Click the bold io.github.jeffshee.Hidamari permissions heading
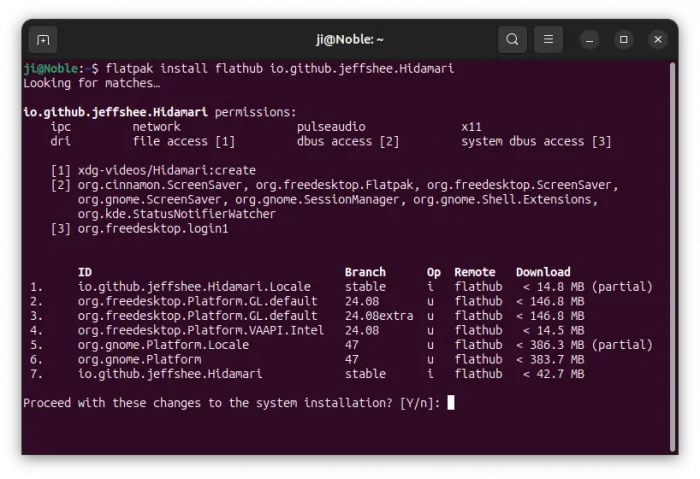Viewport: 700px width, 479px height. [x=115, y=112]
